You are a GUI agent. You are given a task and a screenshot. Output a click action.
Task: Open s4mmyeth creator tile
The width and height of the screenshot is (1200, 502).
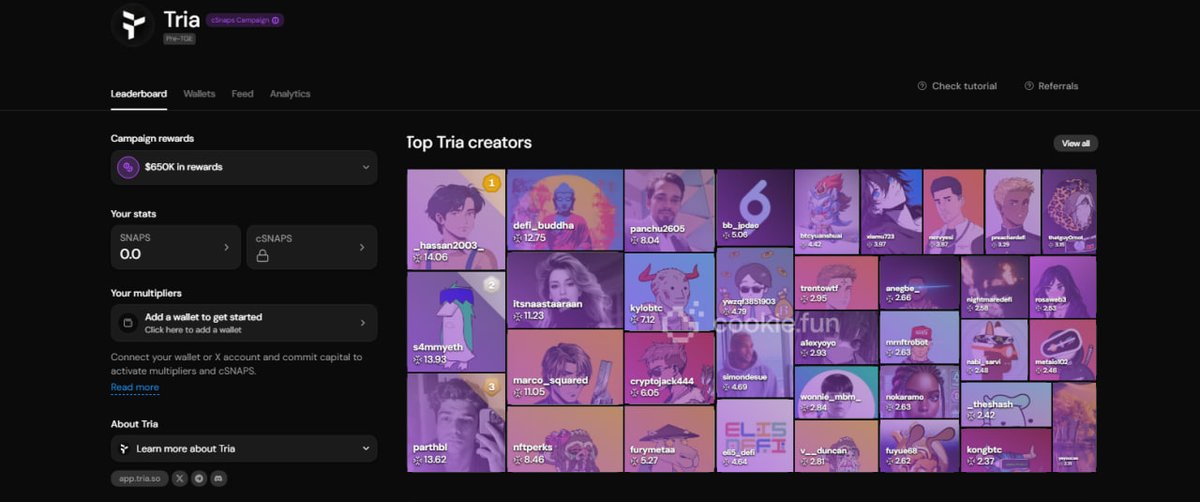[x=456, y=321]
